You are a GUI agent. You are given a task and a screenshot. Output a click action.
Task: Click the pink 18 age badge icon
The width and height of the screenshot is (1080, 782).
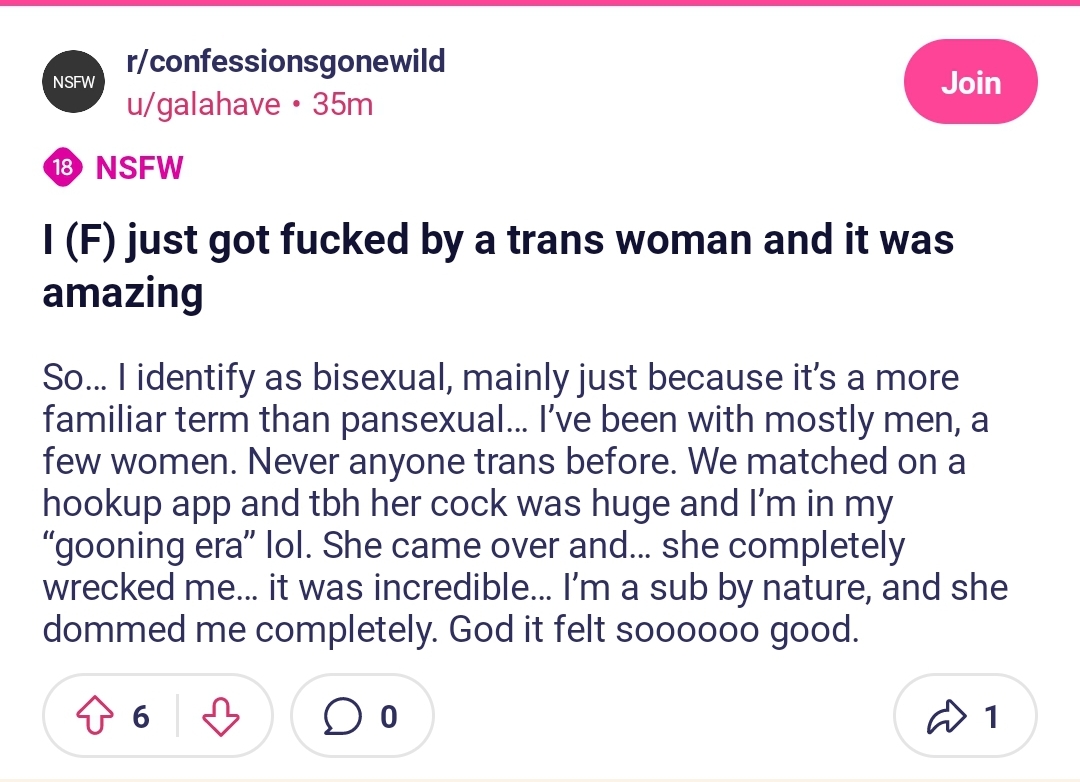point(63,167)
